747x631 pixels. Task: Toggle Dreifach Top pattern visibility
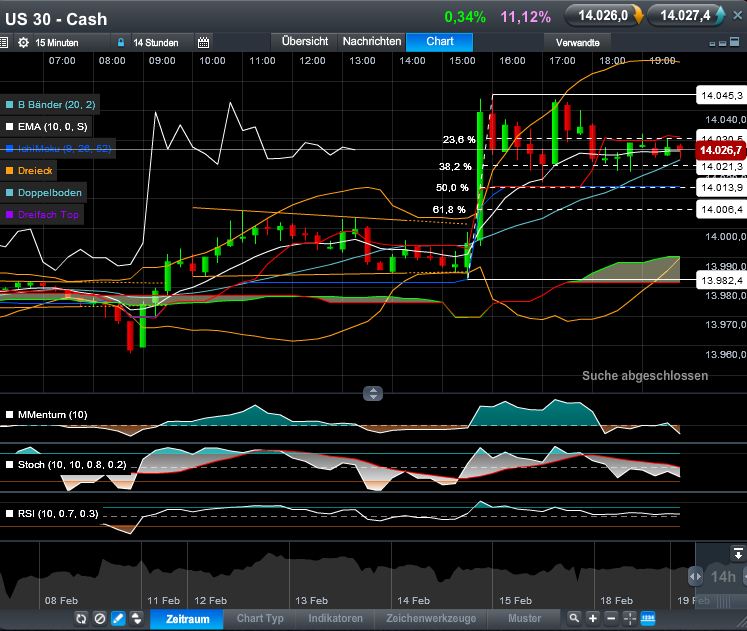coord(42,215)
